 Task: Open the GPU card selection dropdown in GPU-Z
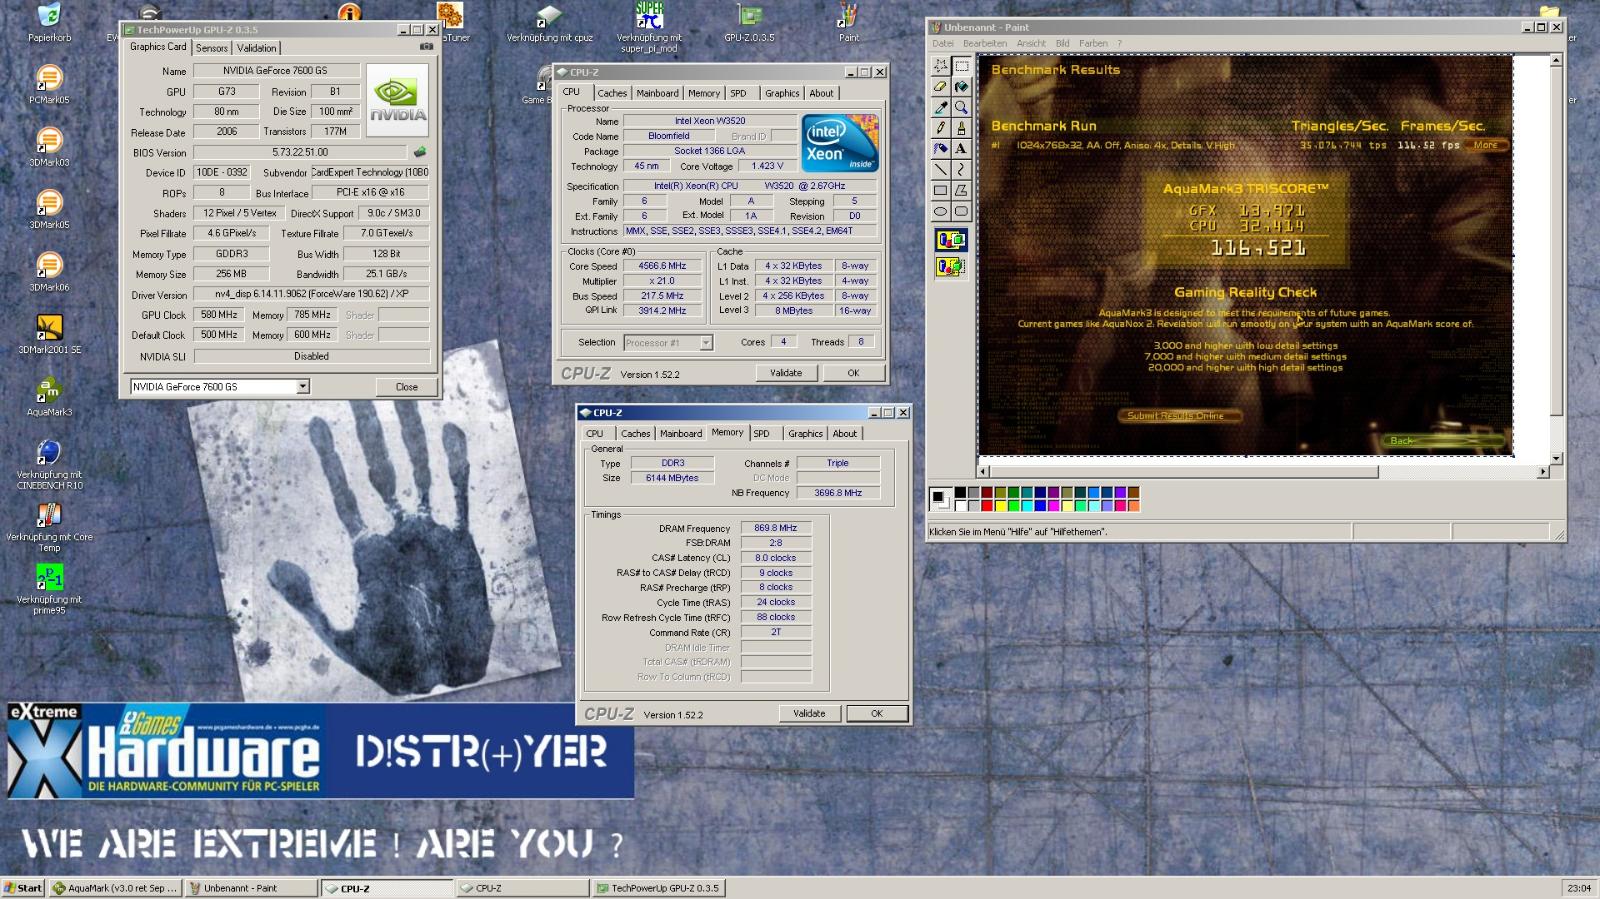coord(302,386)
